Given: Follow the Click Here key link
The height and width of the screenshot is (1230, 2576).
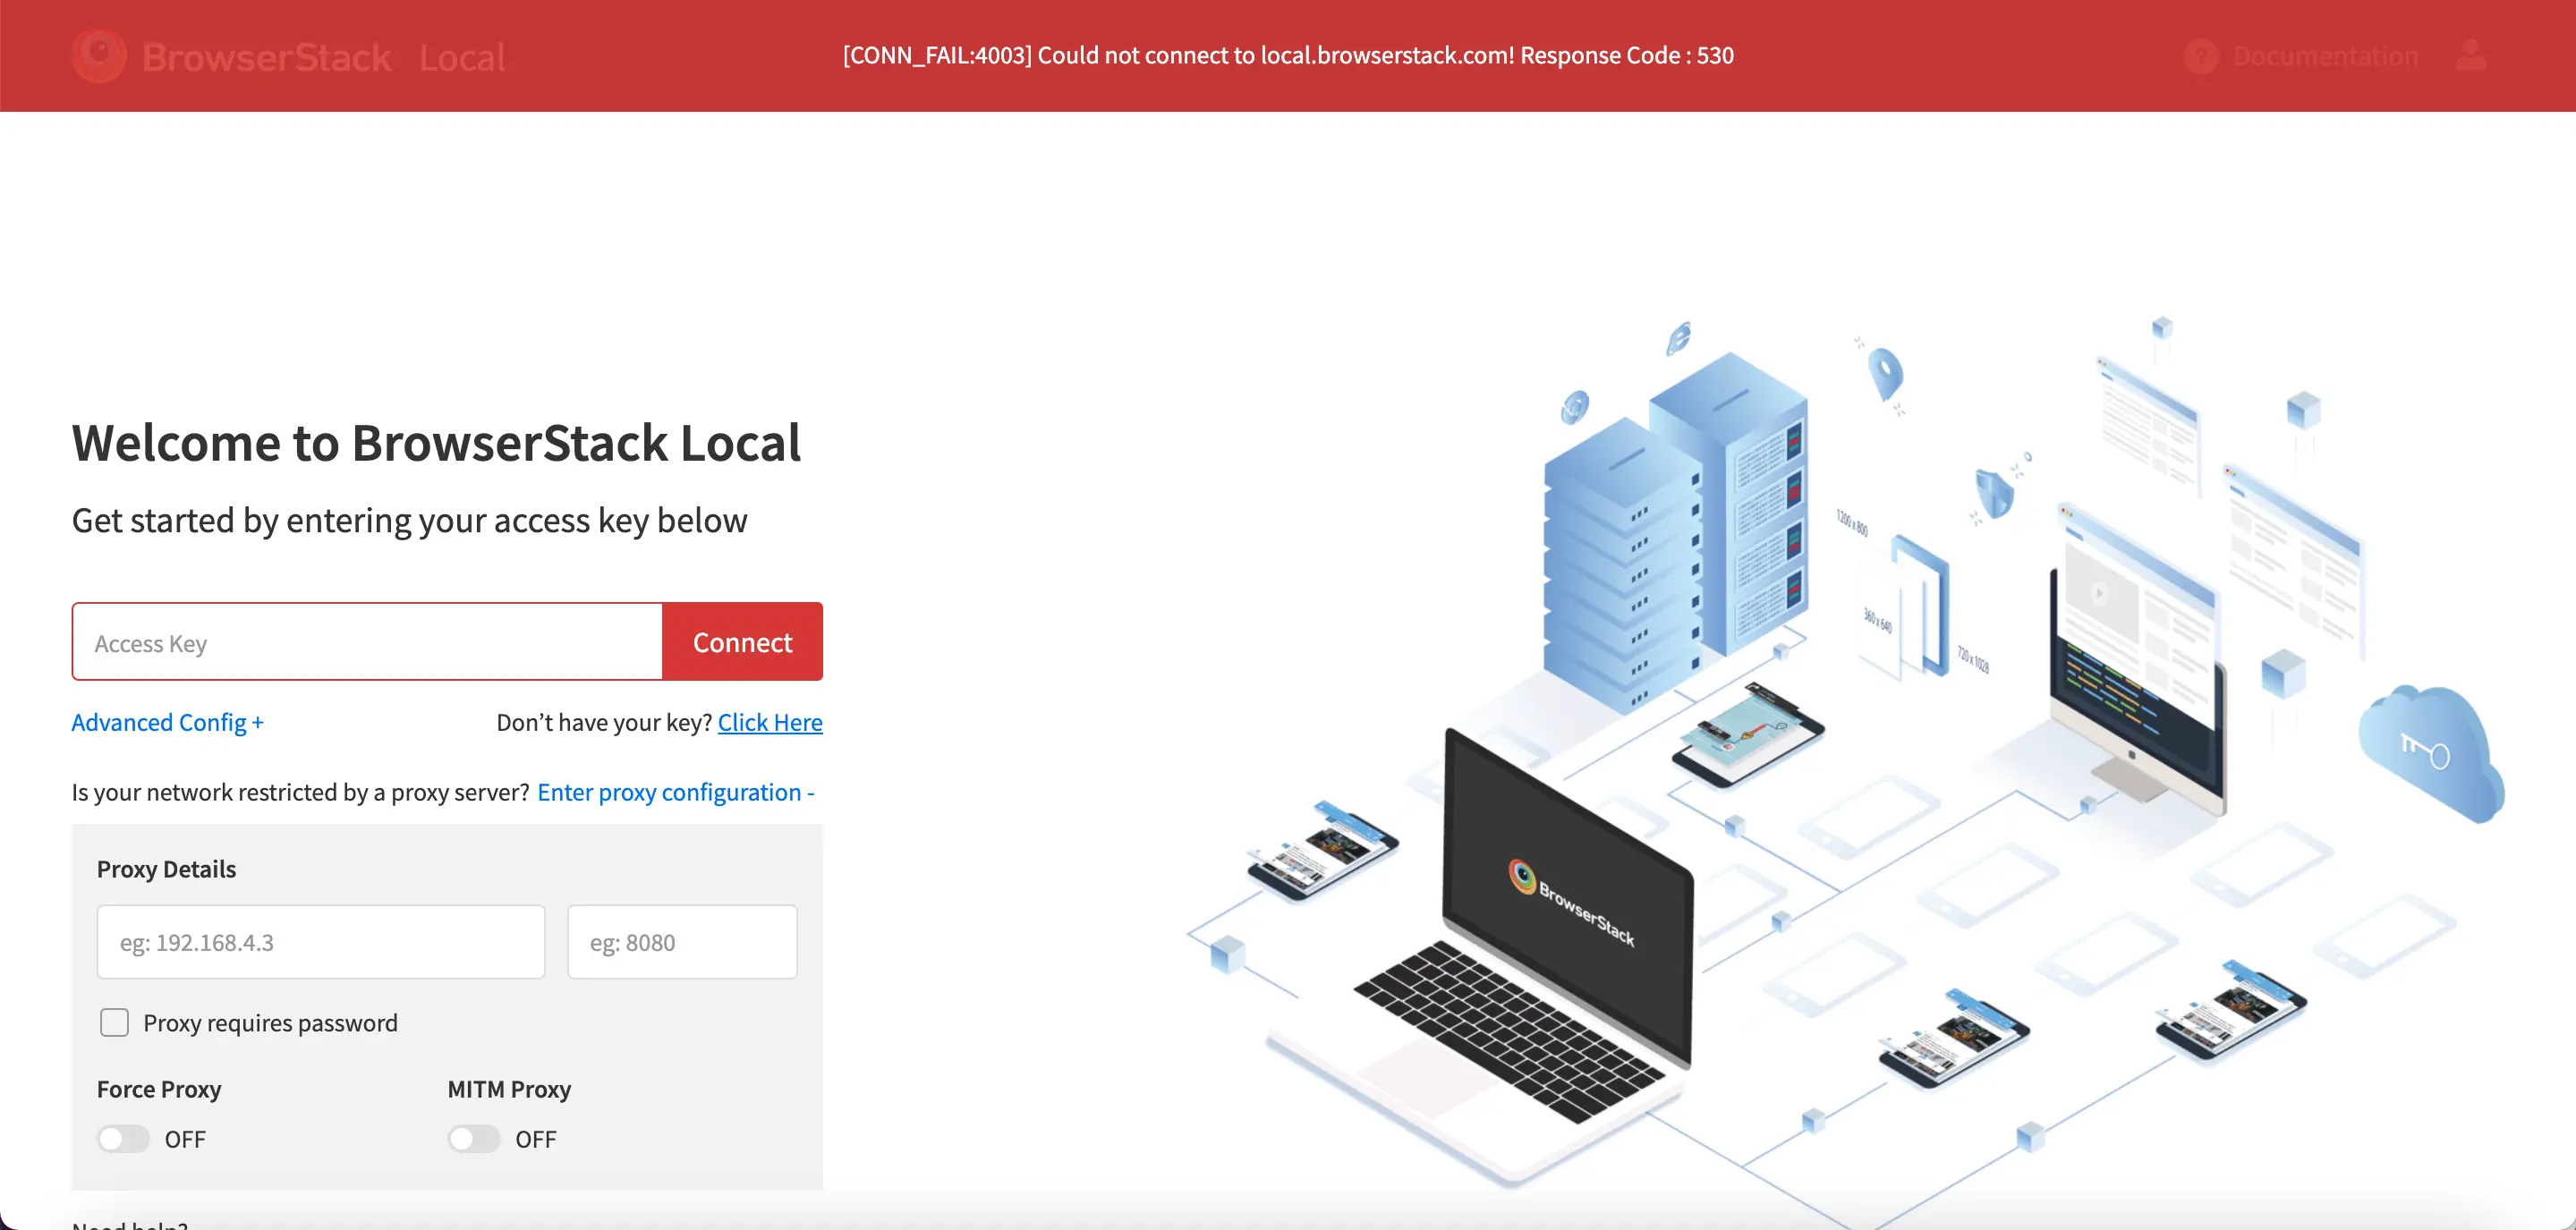Looking at the screenshot, I should coord(769,722).
